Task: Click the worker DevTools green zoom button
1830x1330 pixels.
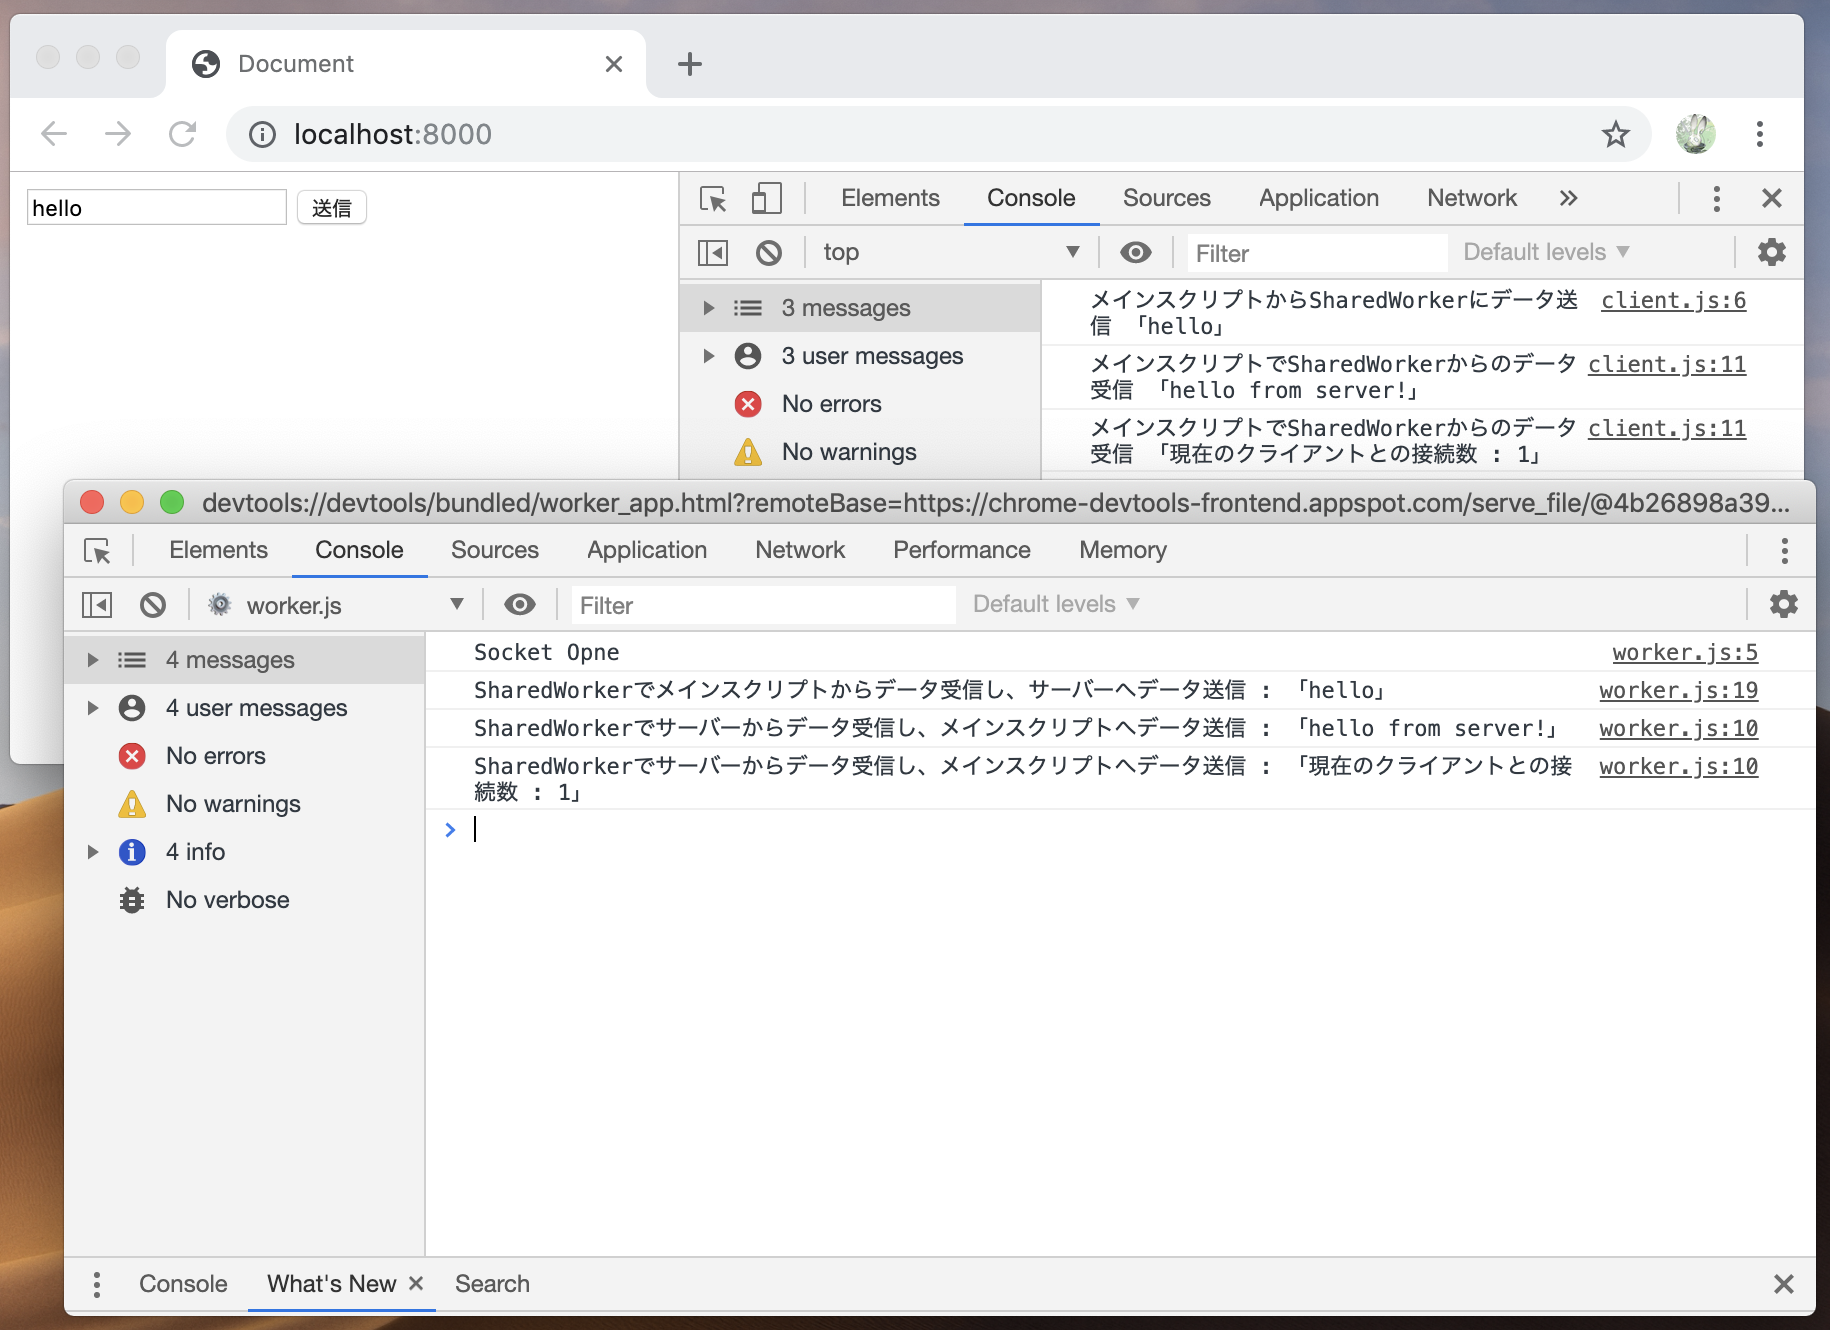Action: coord(172,502)
